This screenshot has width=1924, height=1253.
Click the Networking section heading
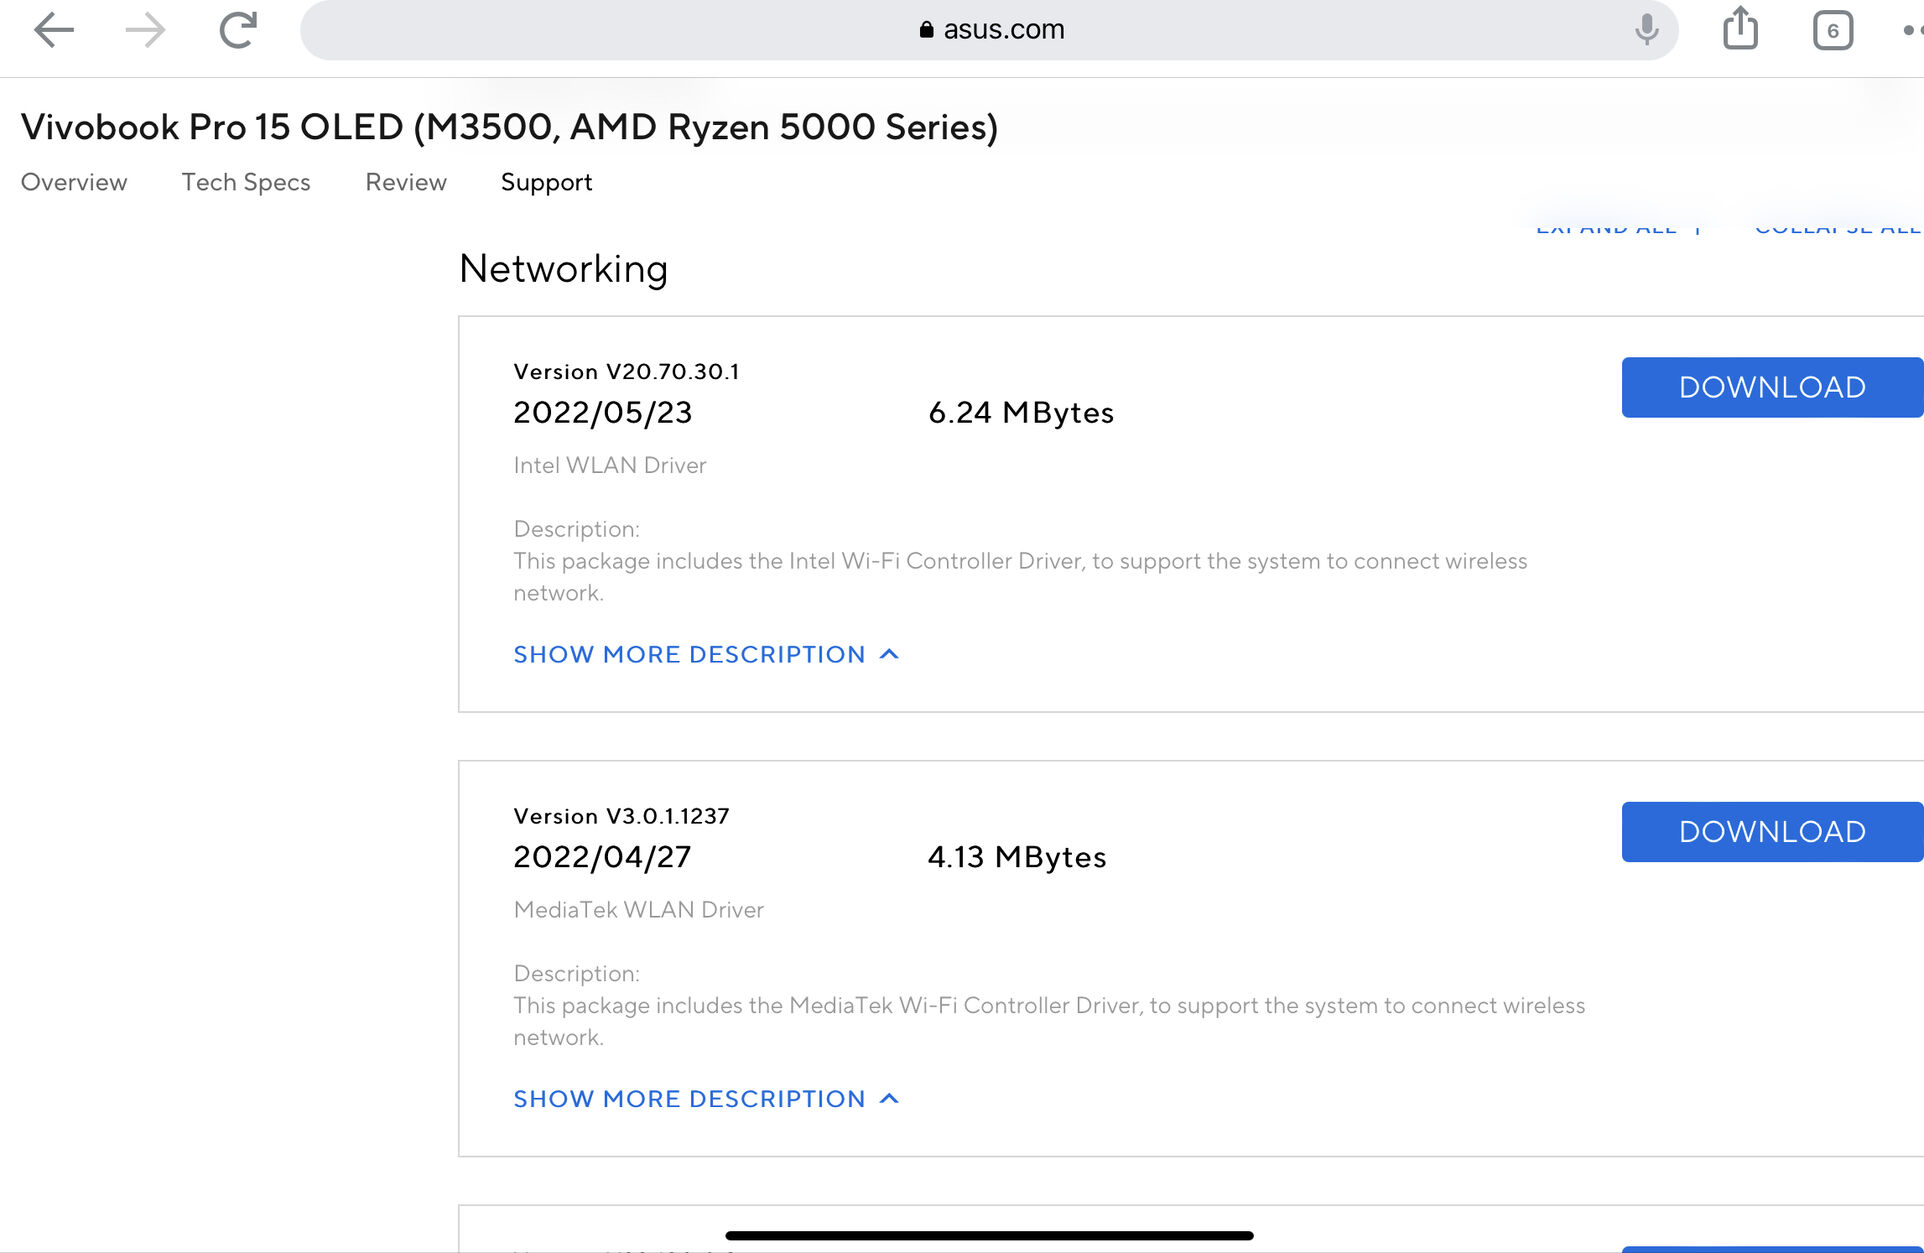564,268
